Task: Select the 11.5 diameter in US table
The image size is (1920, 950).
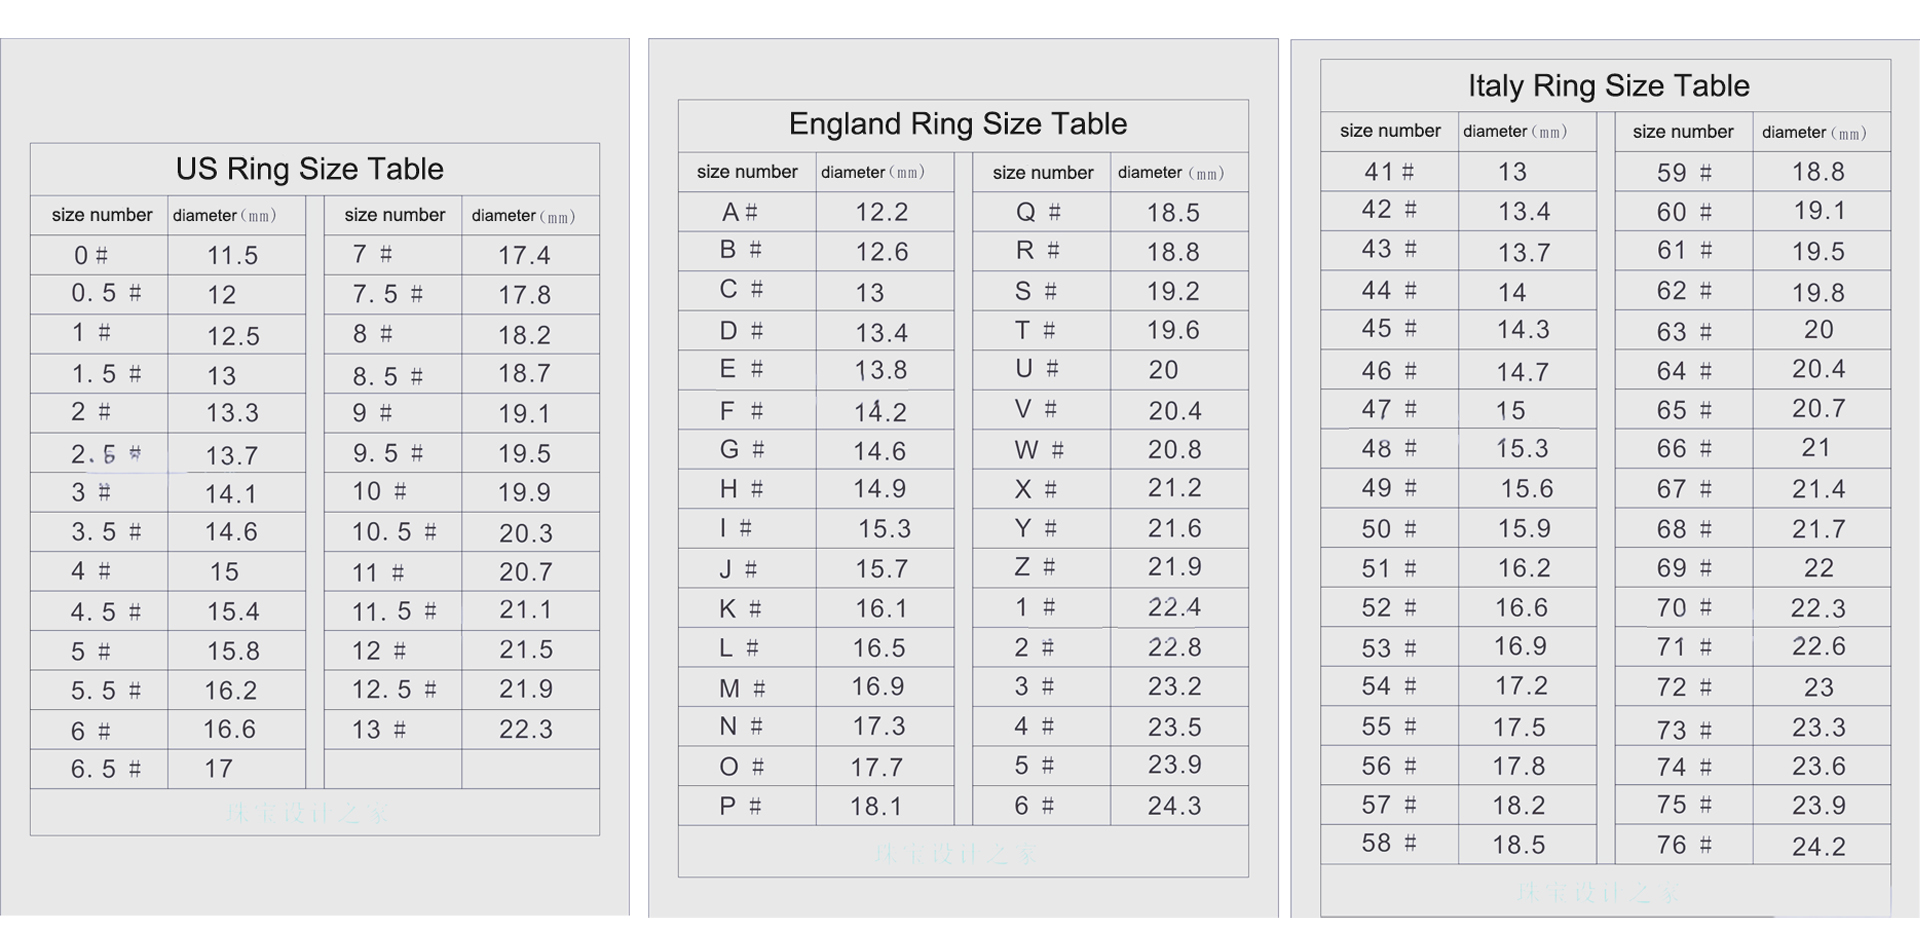Action: tap(233, 256)
